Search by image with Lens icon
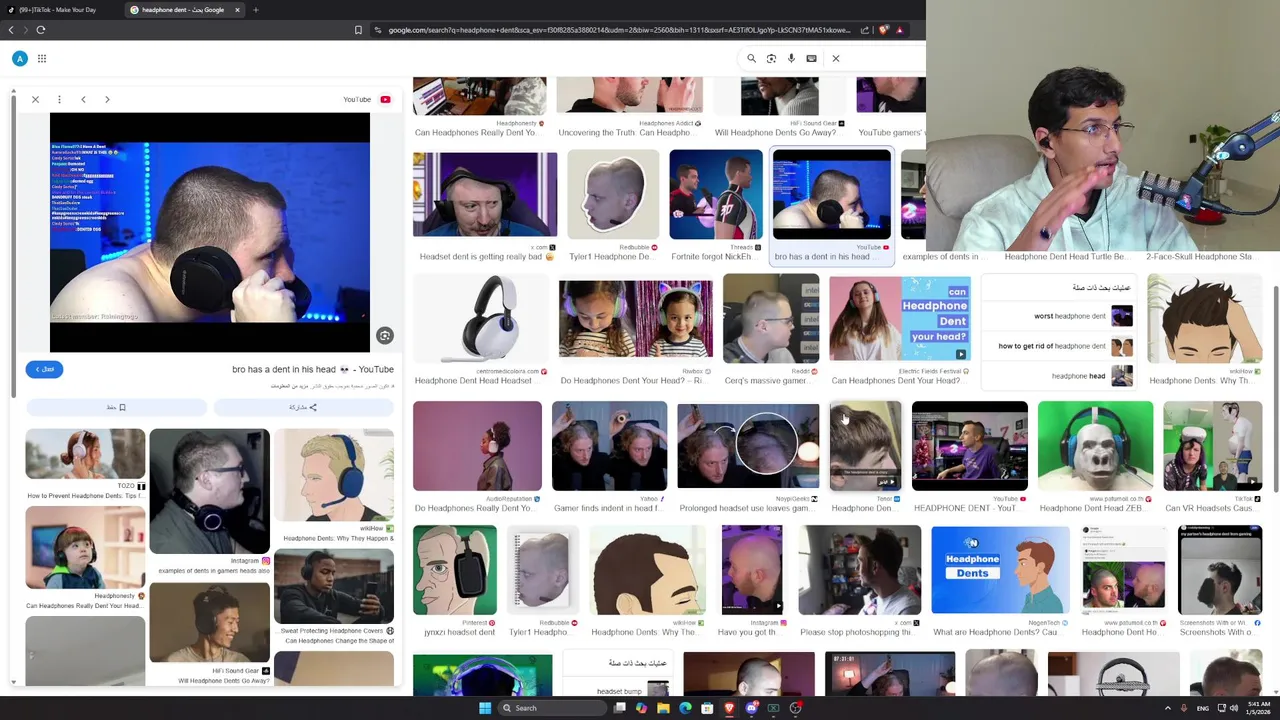This screenshot has width=1280, height=720. click(x=771, y=59)
